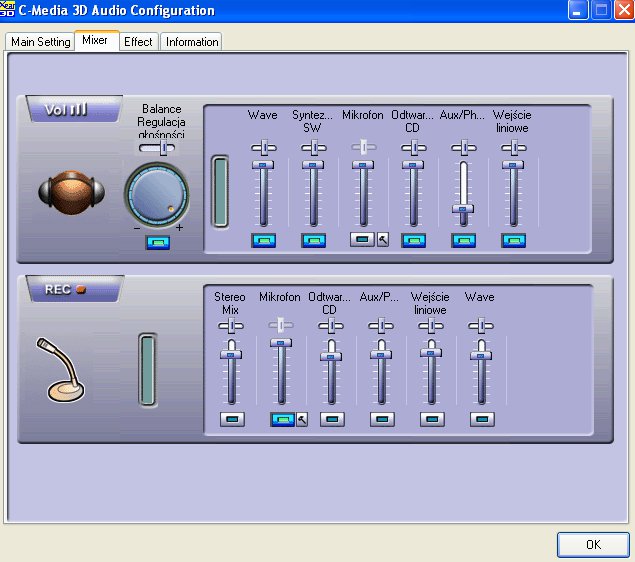
Task: Click recording Wave balance slider
Action: click(x=481, y=326)
